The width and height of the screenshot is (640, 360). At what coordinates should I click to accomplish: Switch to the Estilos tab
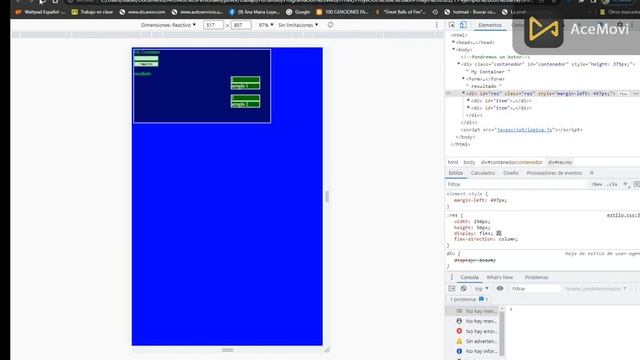click(456, 173)
